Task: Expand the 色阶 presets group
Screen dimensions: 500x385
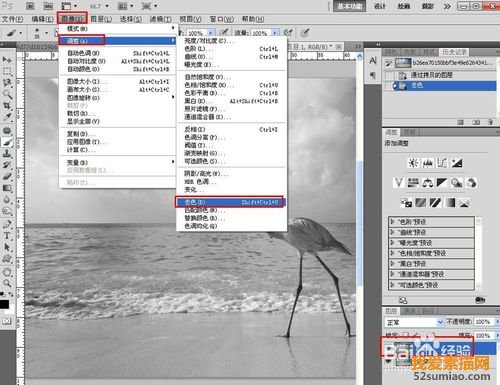Action: (x=392, y=222)
